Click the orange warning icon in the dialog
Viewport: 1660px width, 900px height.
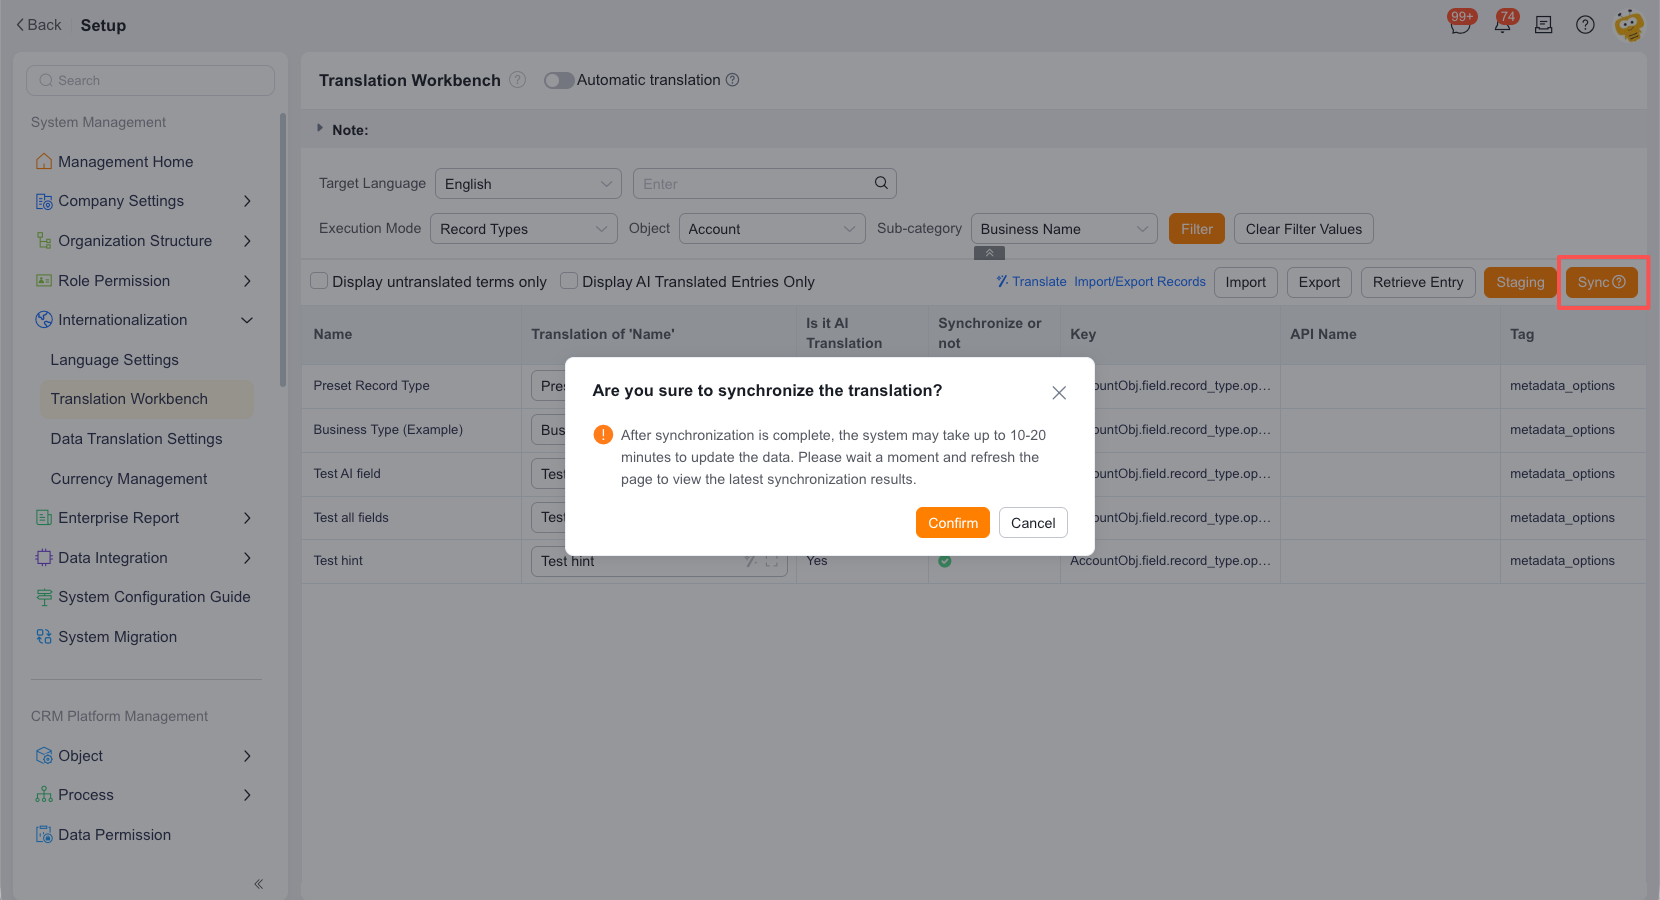603,435
